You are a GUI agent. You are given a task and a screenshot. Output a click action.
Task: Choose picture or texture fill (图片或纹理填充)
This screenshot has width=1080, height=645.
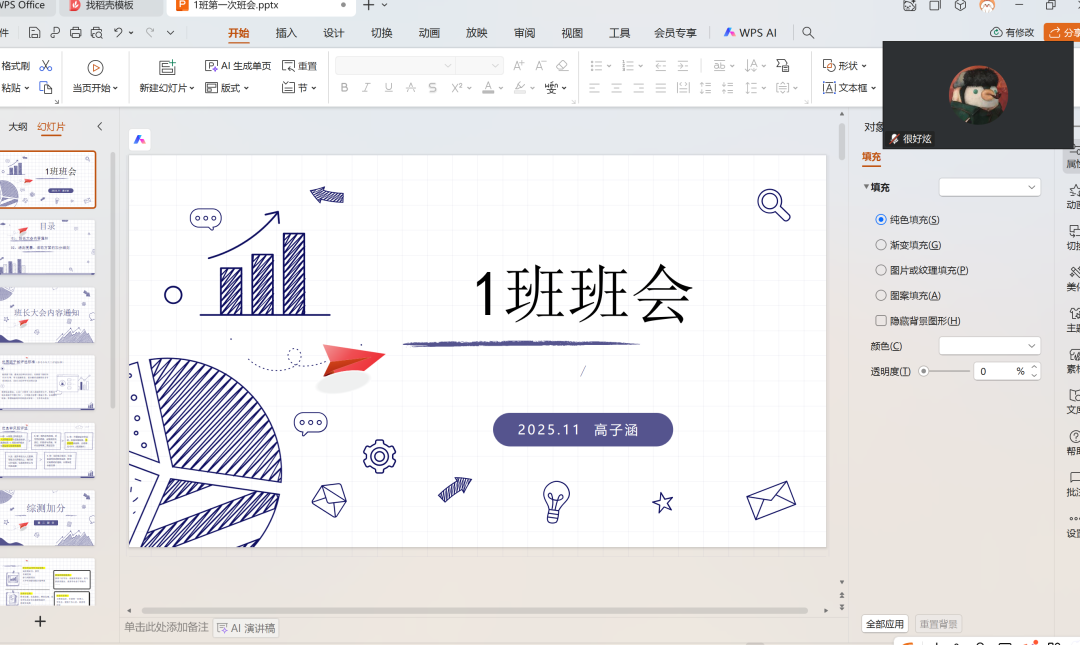pos(881,270)
